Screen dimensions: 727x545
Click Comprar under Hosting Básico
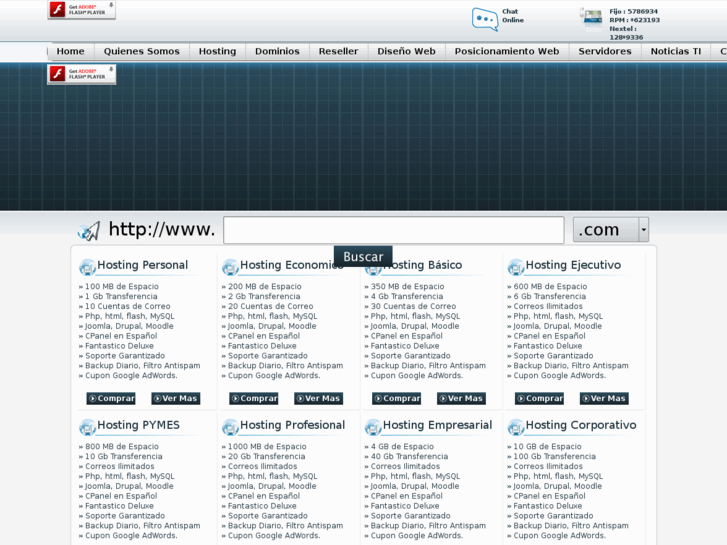tap(396, 398)
